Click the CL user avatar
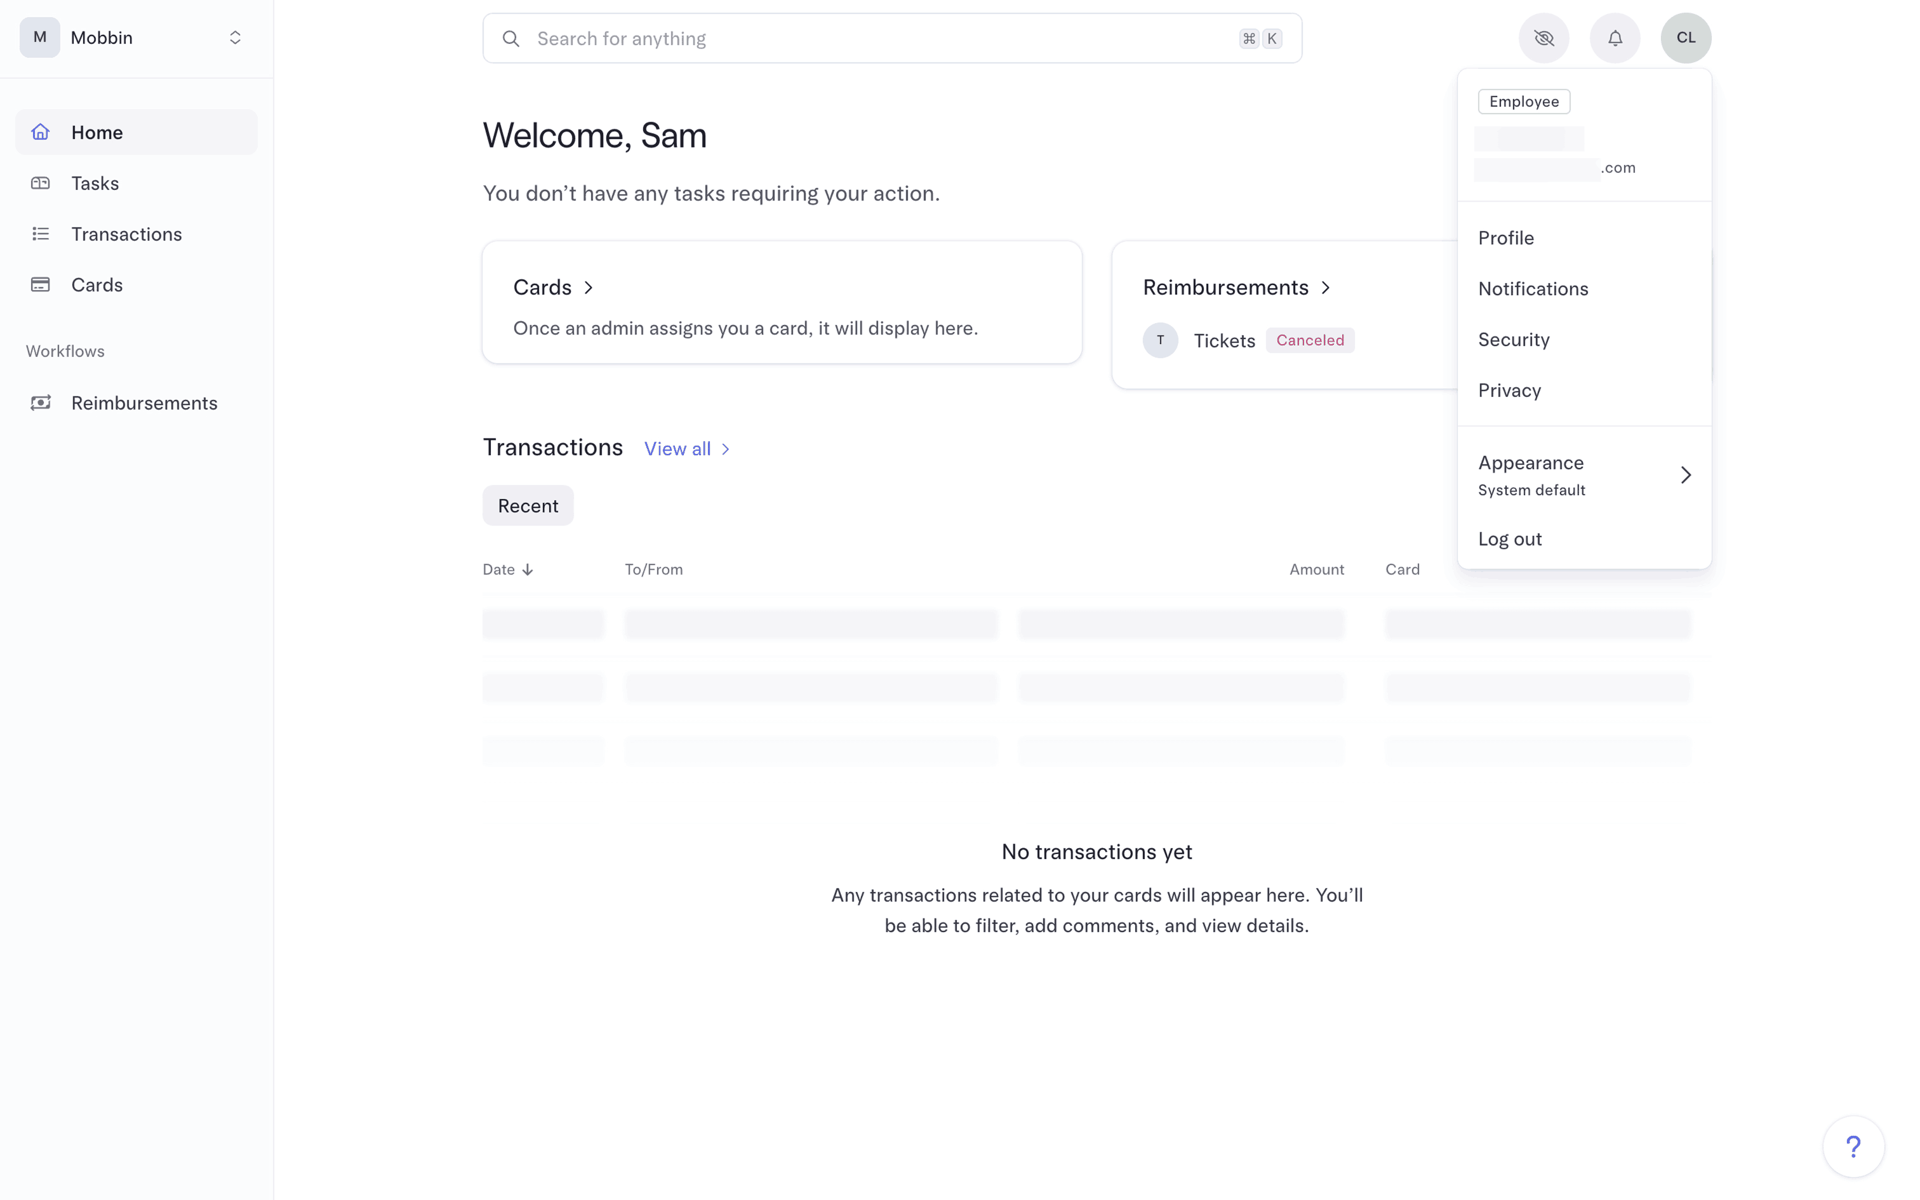The width and height of the screenshot is (1920, 1200). tap(1686, 38)
